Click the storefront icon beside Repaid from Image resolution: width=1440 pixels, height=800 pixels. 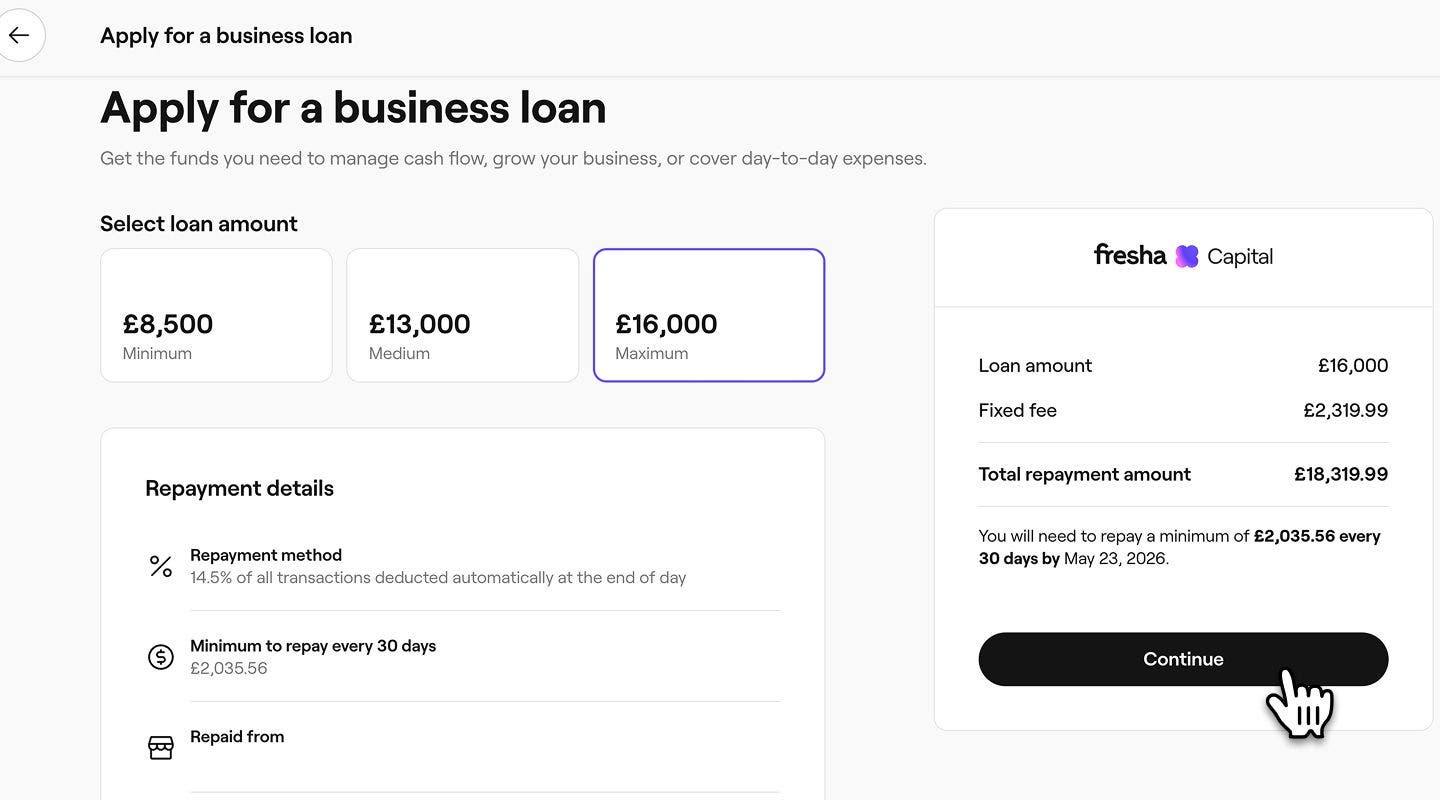click(x=161, y=747)
